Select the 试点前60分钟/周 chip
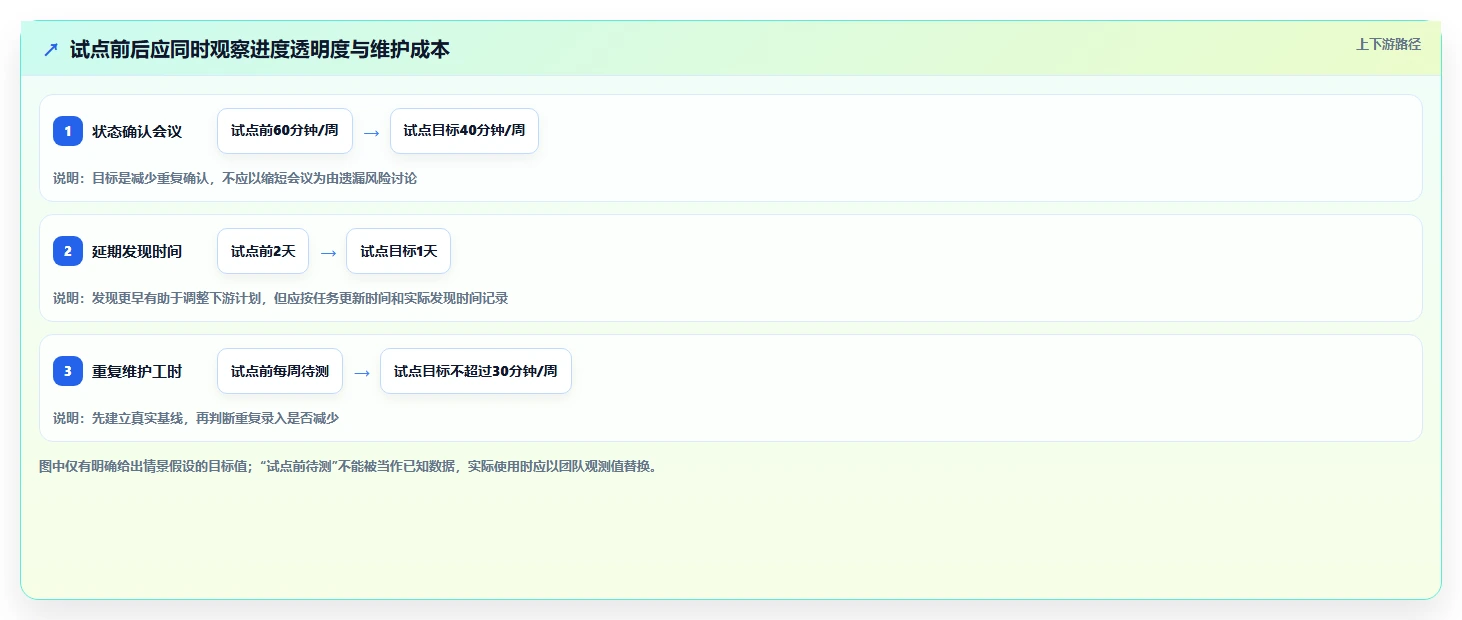Viewport: 1462px width, 620px height. click(x=285, y=131)
